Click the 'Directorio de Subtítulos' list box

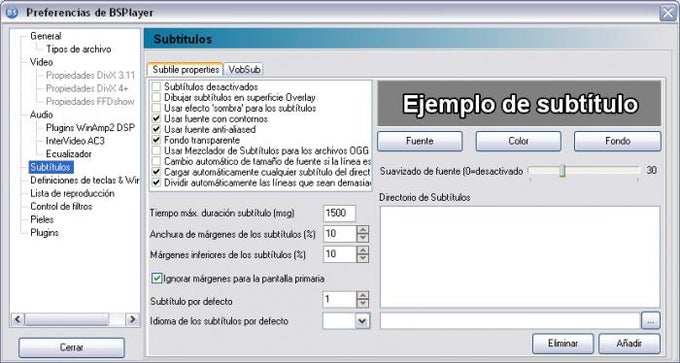(520, 257)
